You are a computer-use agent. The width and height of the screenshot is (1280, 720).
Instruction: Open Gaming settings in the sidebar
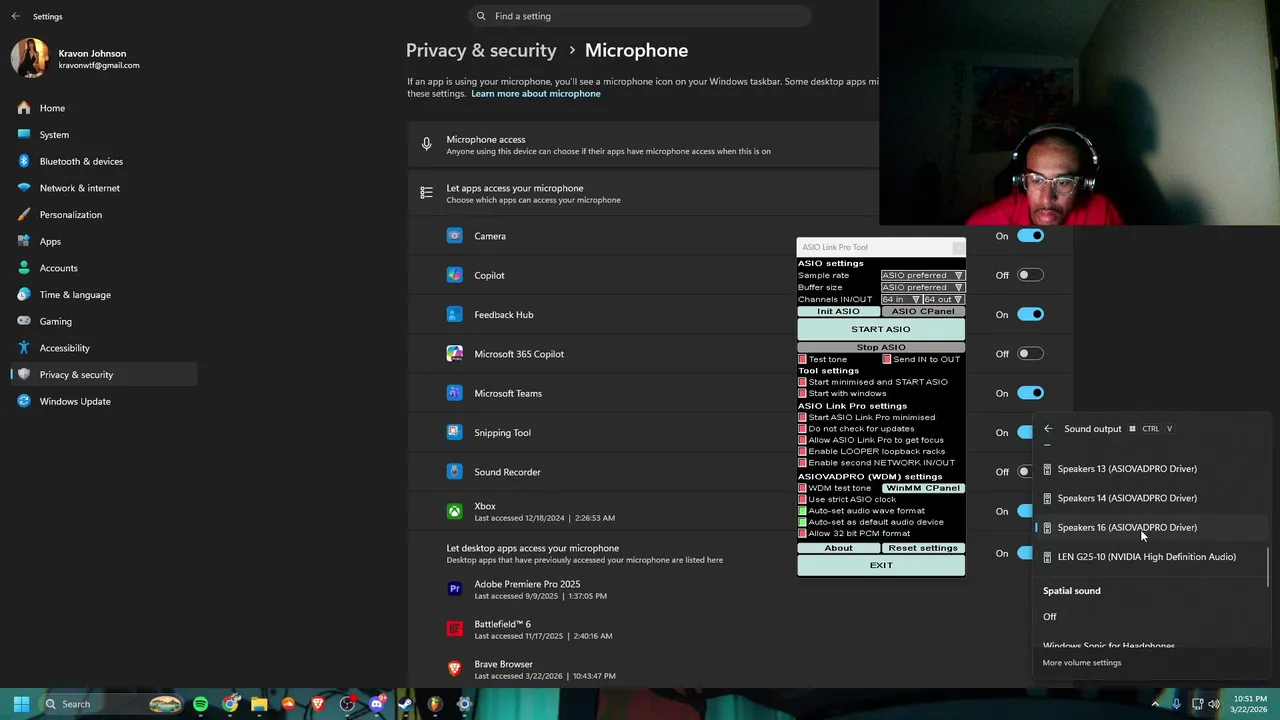tap(104, 321)
